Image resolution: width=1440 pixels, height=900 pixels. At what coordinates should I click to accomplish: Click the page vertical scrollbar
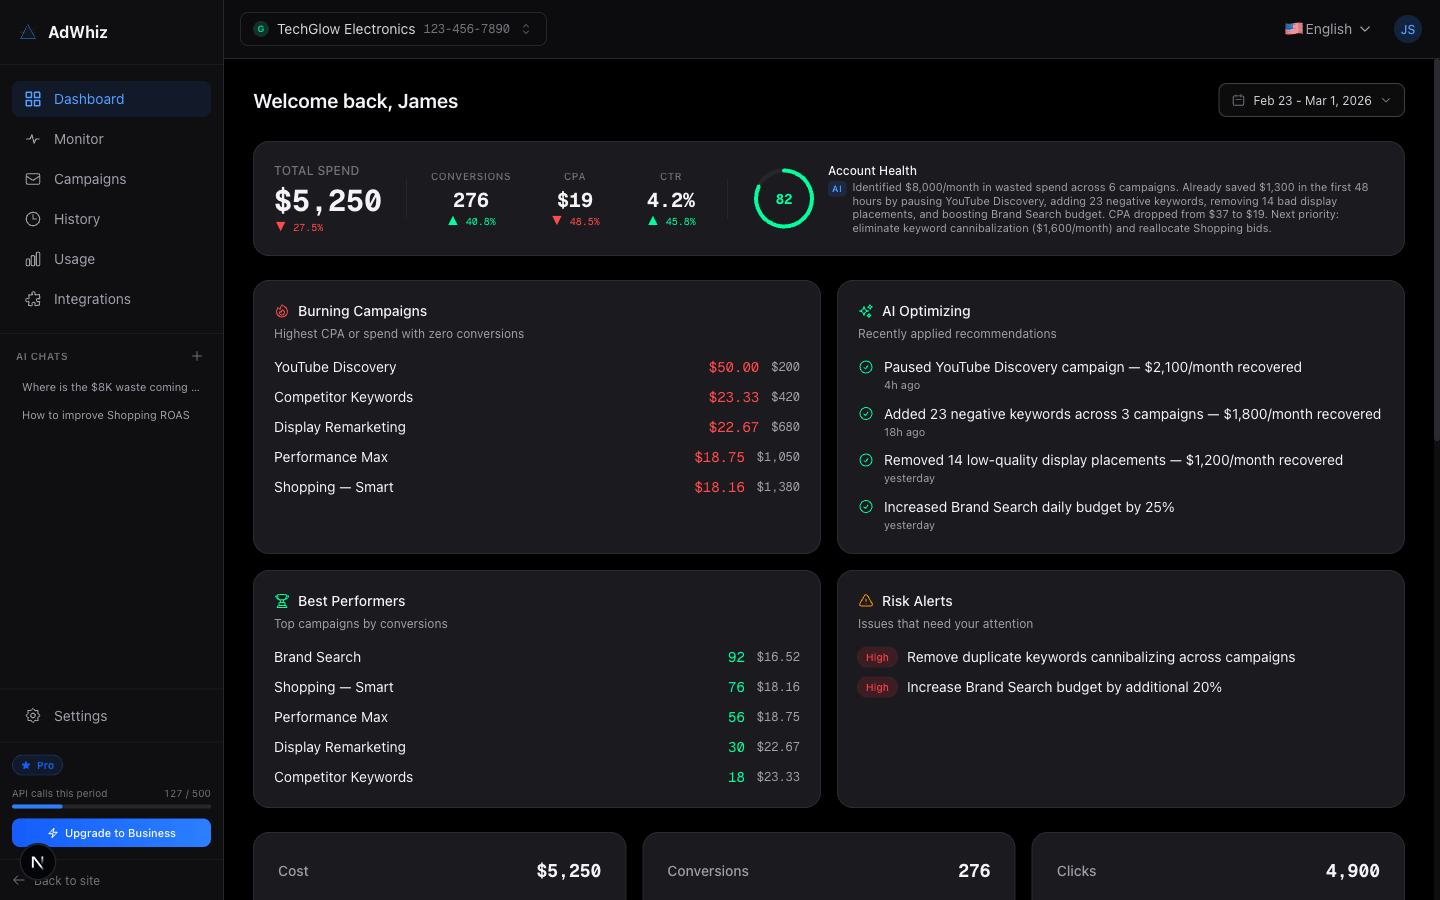1436,250
